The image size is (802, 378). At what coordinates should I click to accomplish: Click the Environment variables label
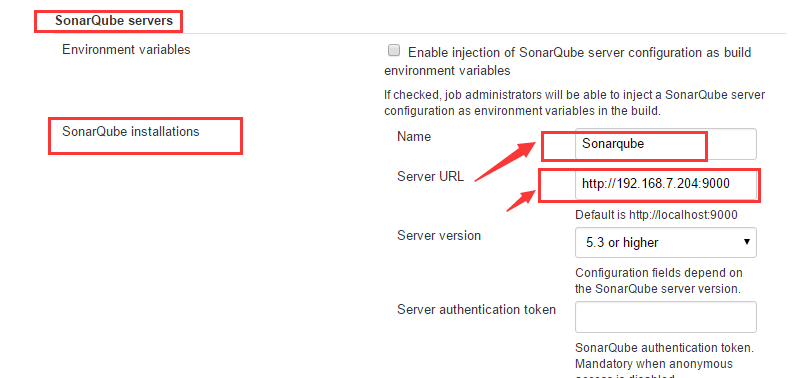[x=126, y=50]
